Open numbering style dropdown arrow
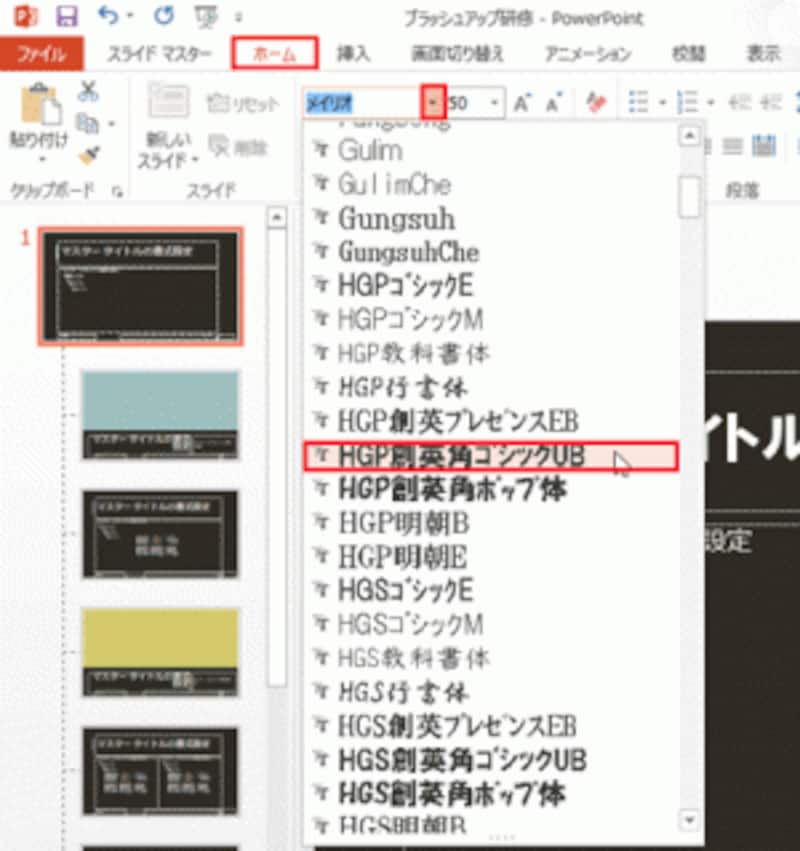This screenshot has height=851, width=800. pyautogui.click(x=710, y=102)
